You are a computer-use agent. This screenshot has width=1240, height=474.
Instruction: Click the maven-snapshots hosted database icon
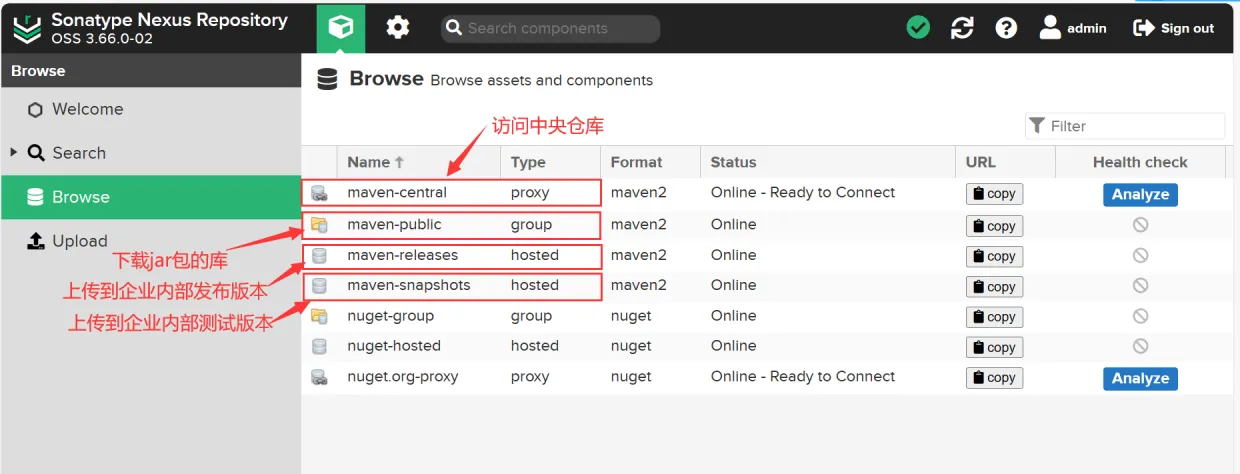click(319, 286)
